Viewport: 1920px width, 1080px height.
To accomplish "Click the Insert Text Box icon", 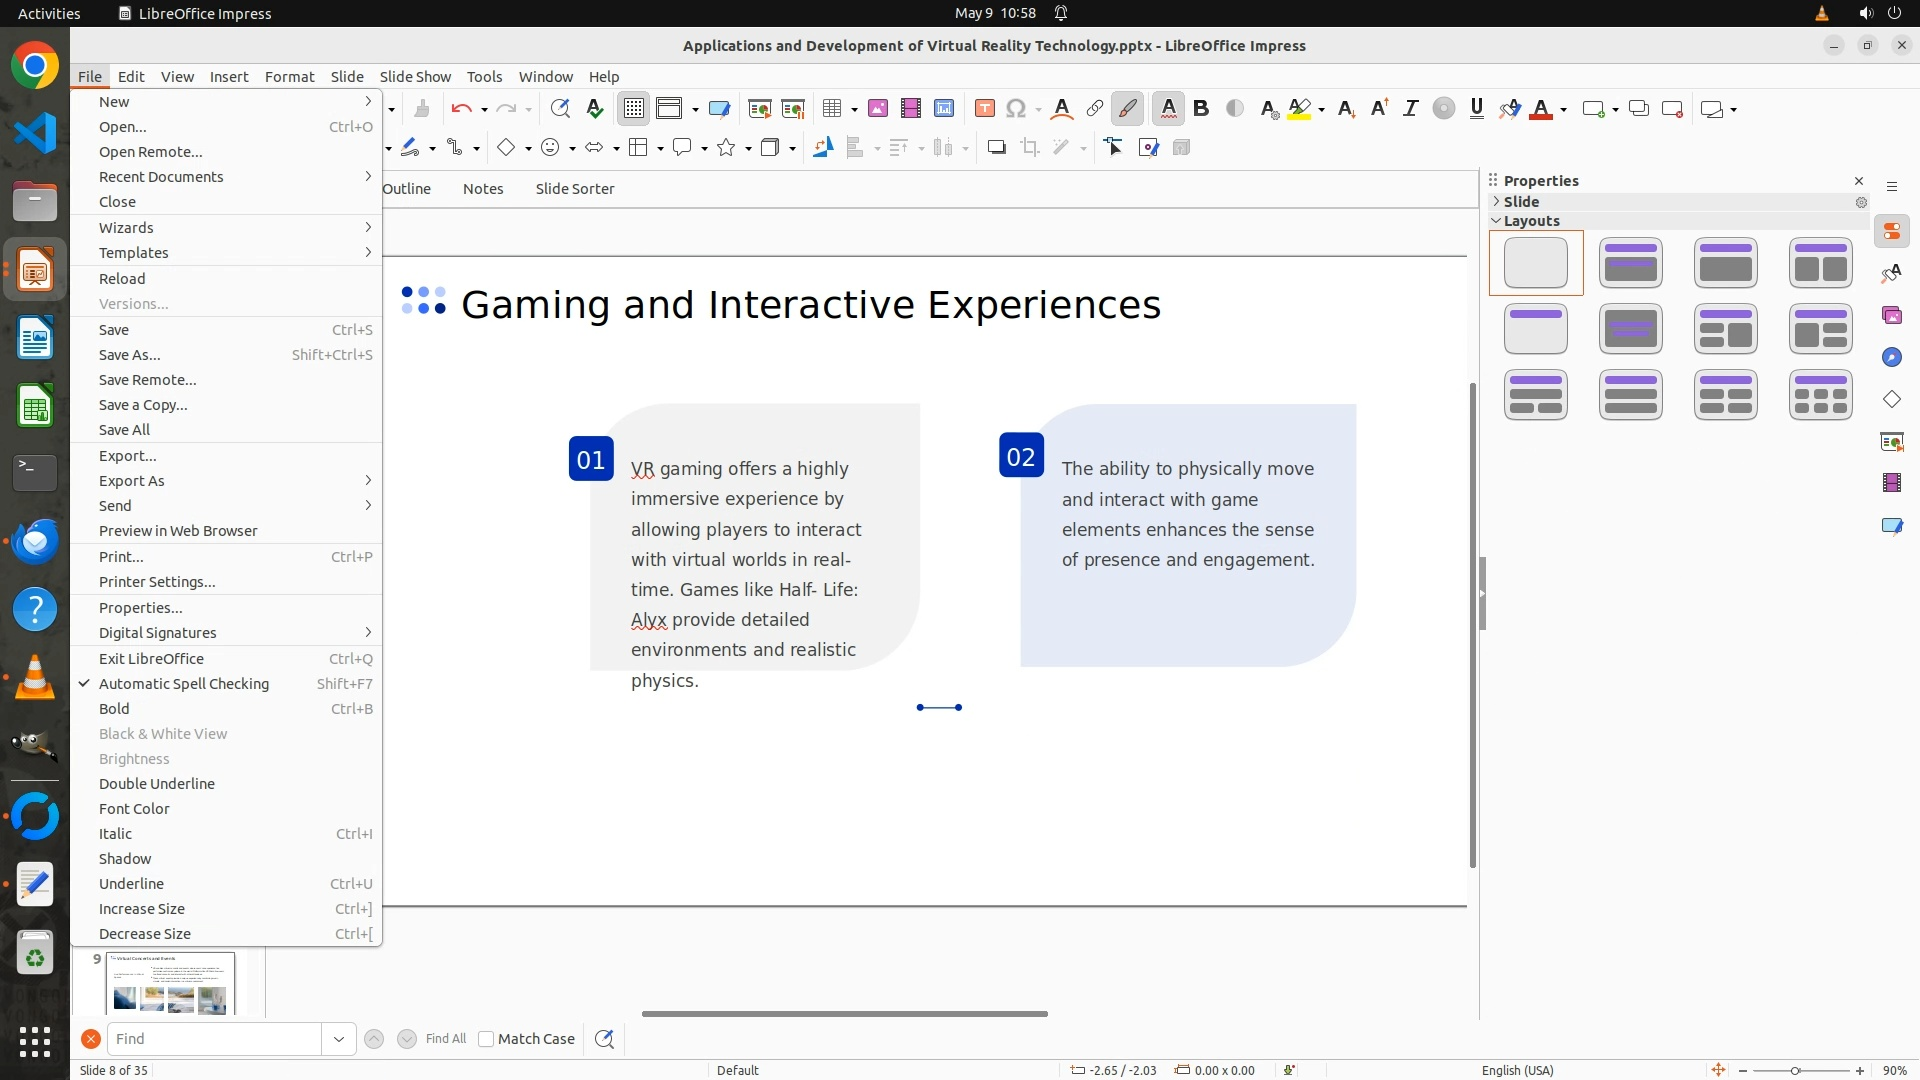I will tap(984, 109).
